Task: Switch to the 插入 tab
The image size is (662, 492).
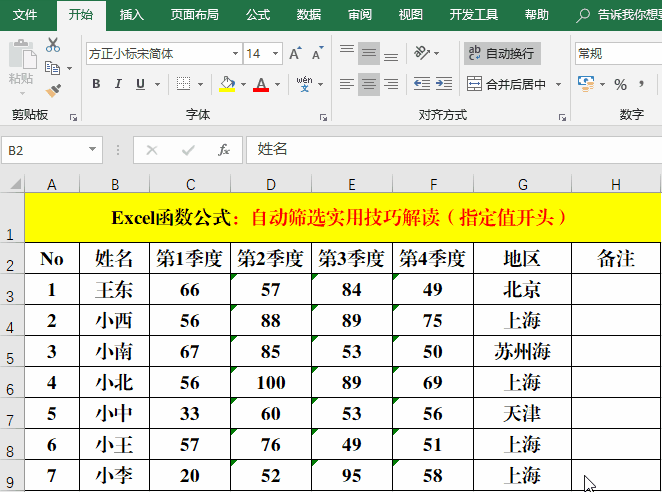Action: point(131,15)
